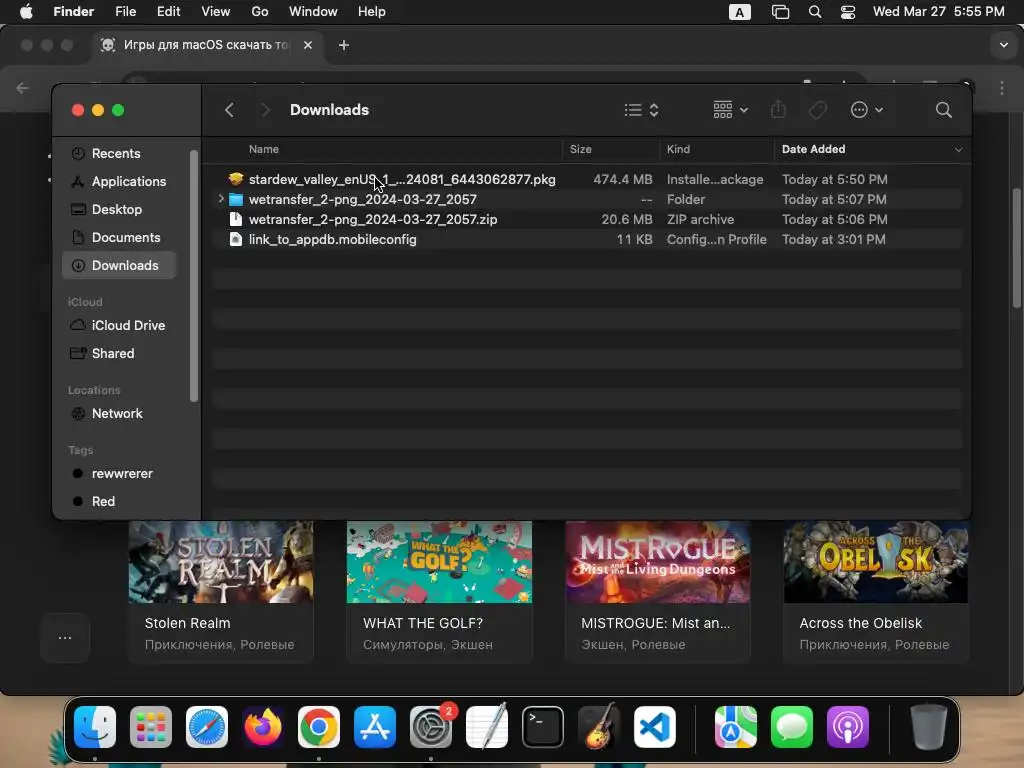This screenshot has height=768, width=1024.
Task: Open WHAT THE GOLF? game thumbnail
Action: pyautogui.click(x=439, y=562)
